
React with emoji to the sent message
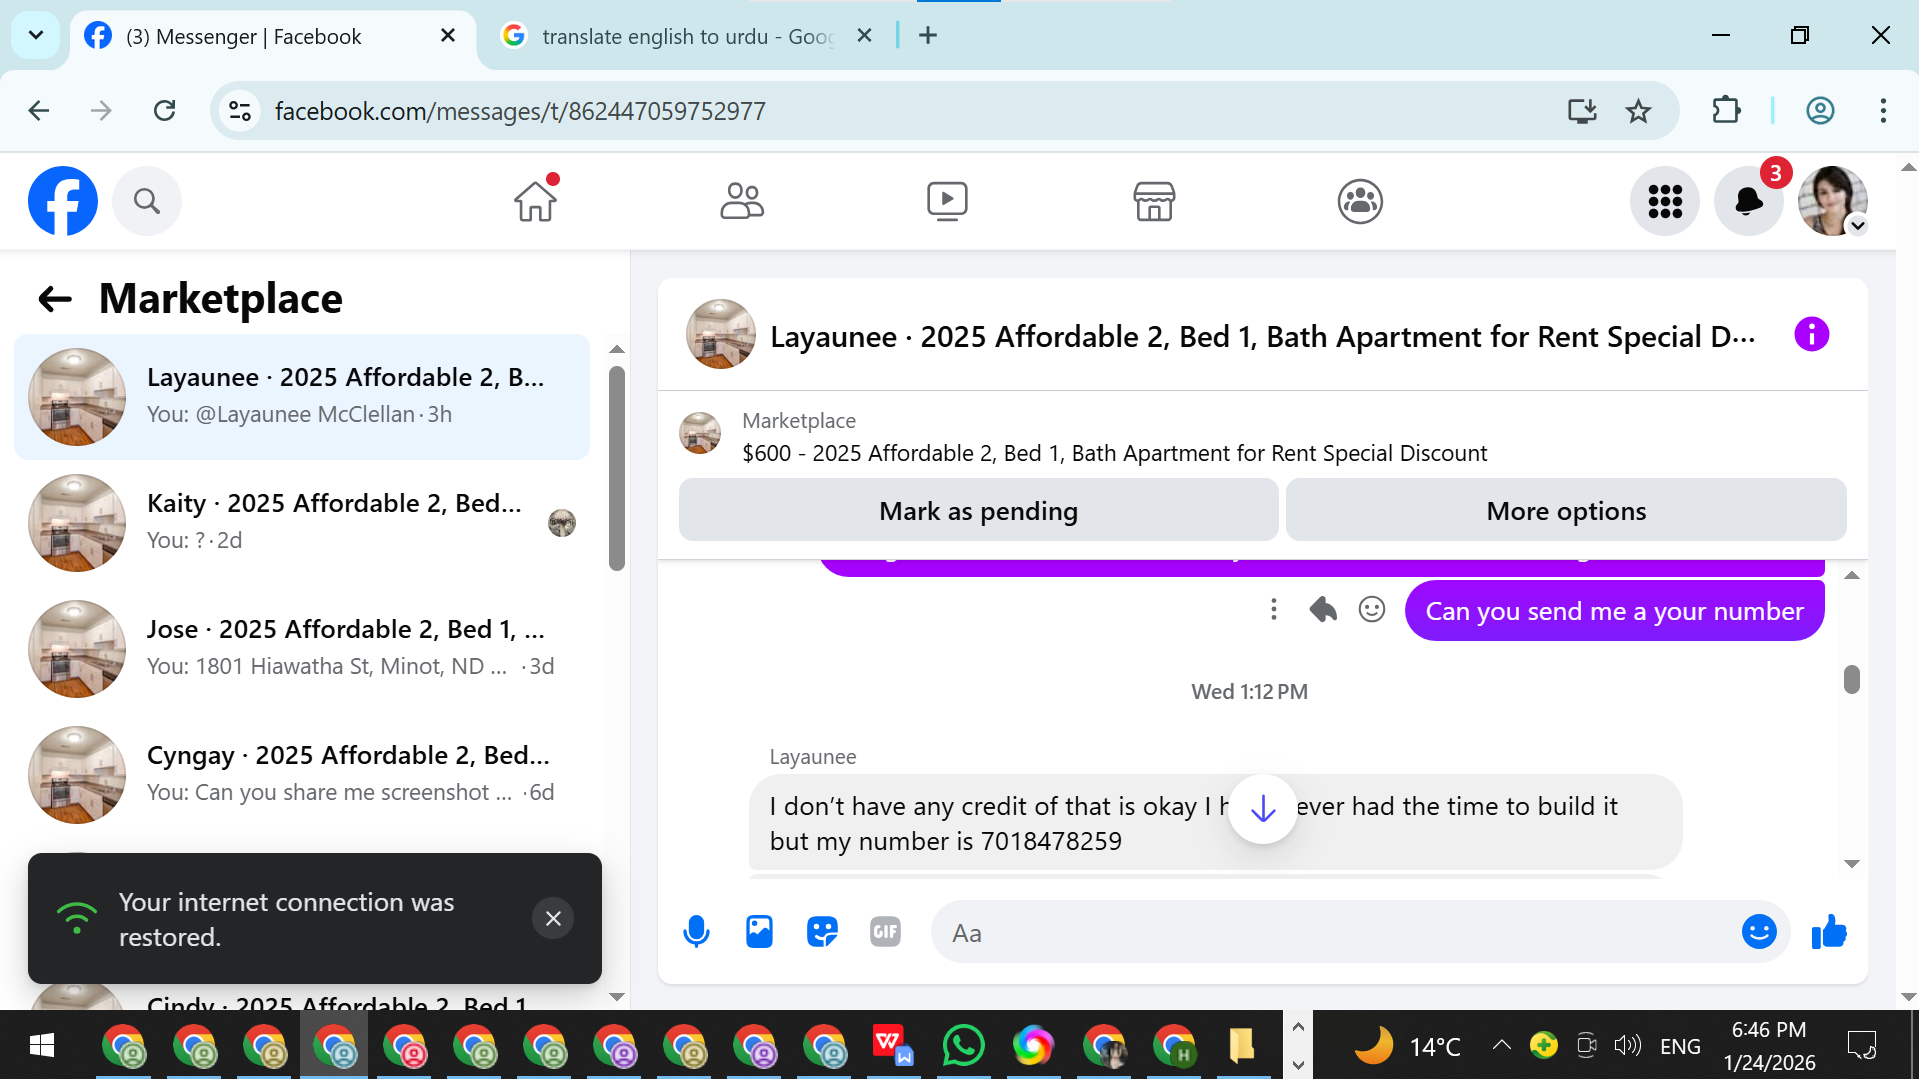pyautogui.click(x=1372, y=609)
